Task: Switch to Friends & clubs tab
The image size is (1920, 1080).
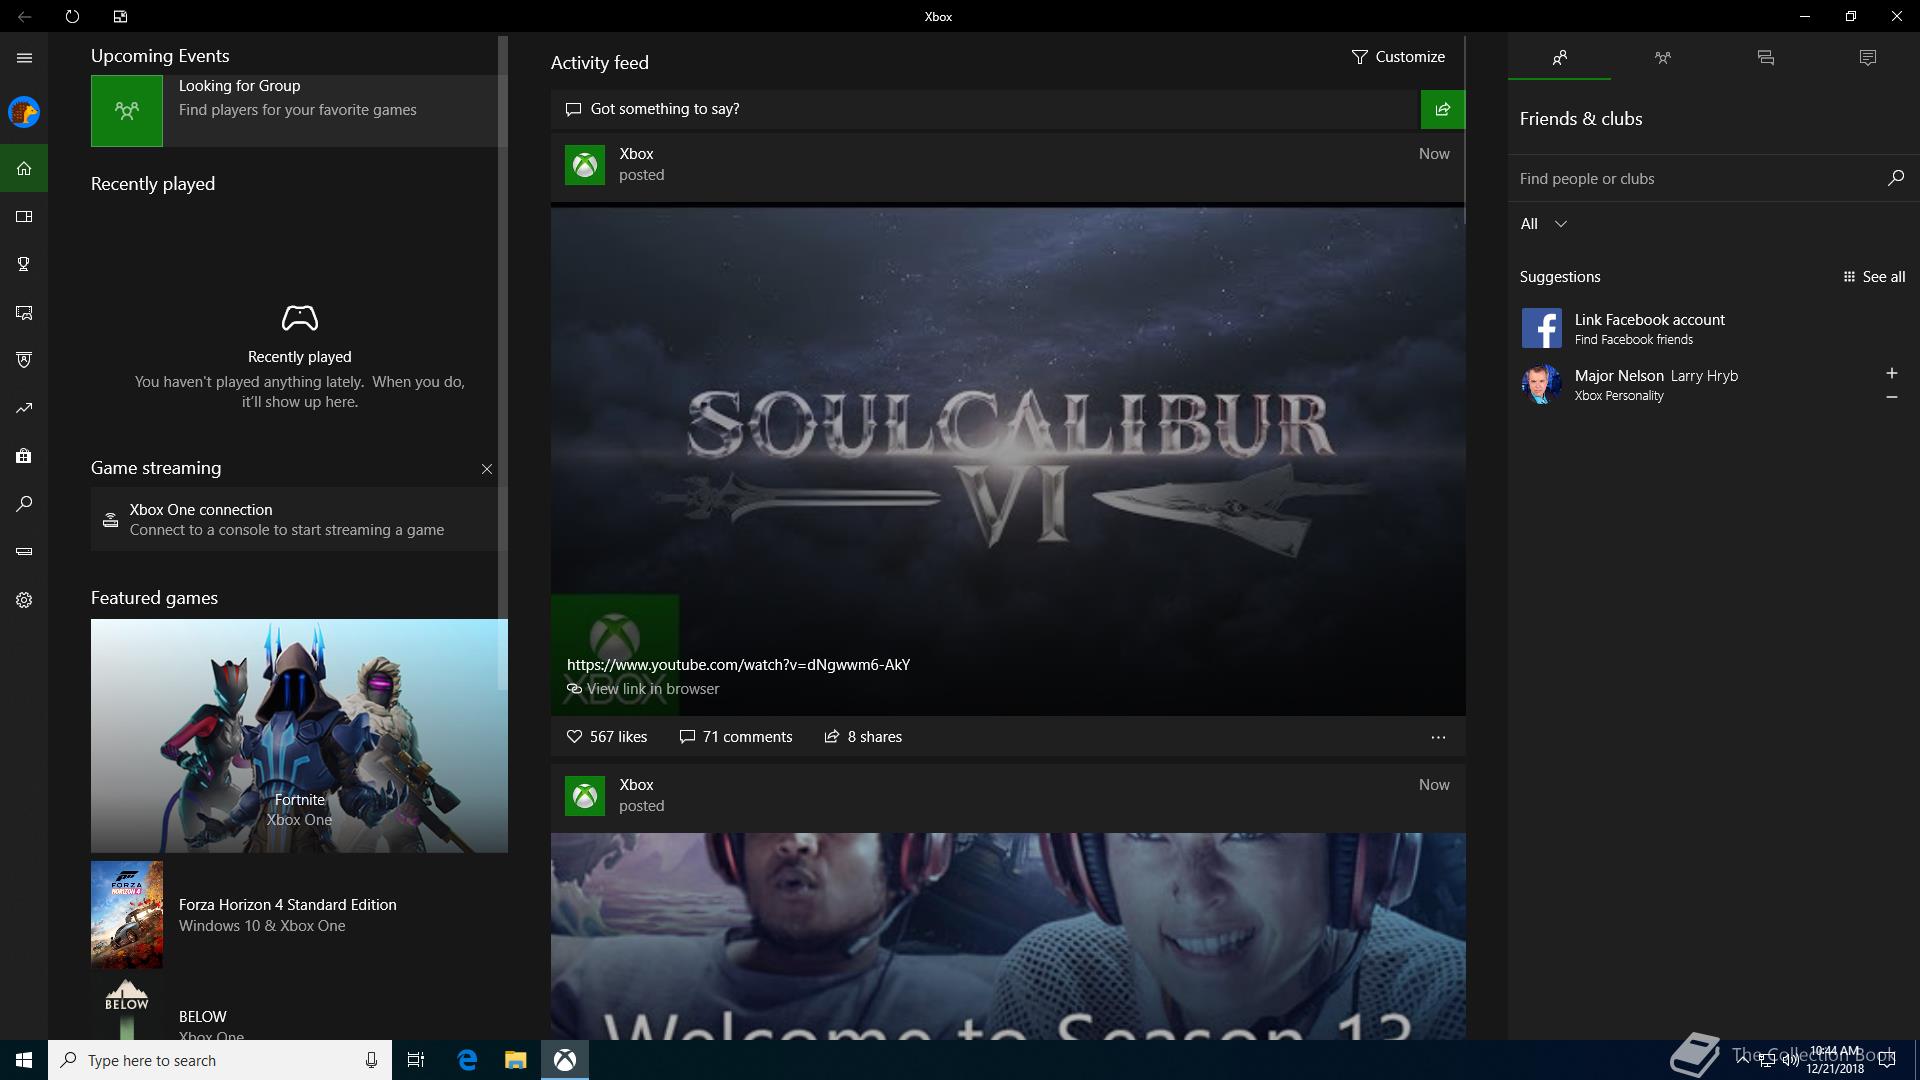Action: pos(1559,57)
